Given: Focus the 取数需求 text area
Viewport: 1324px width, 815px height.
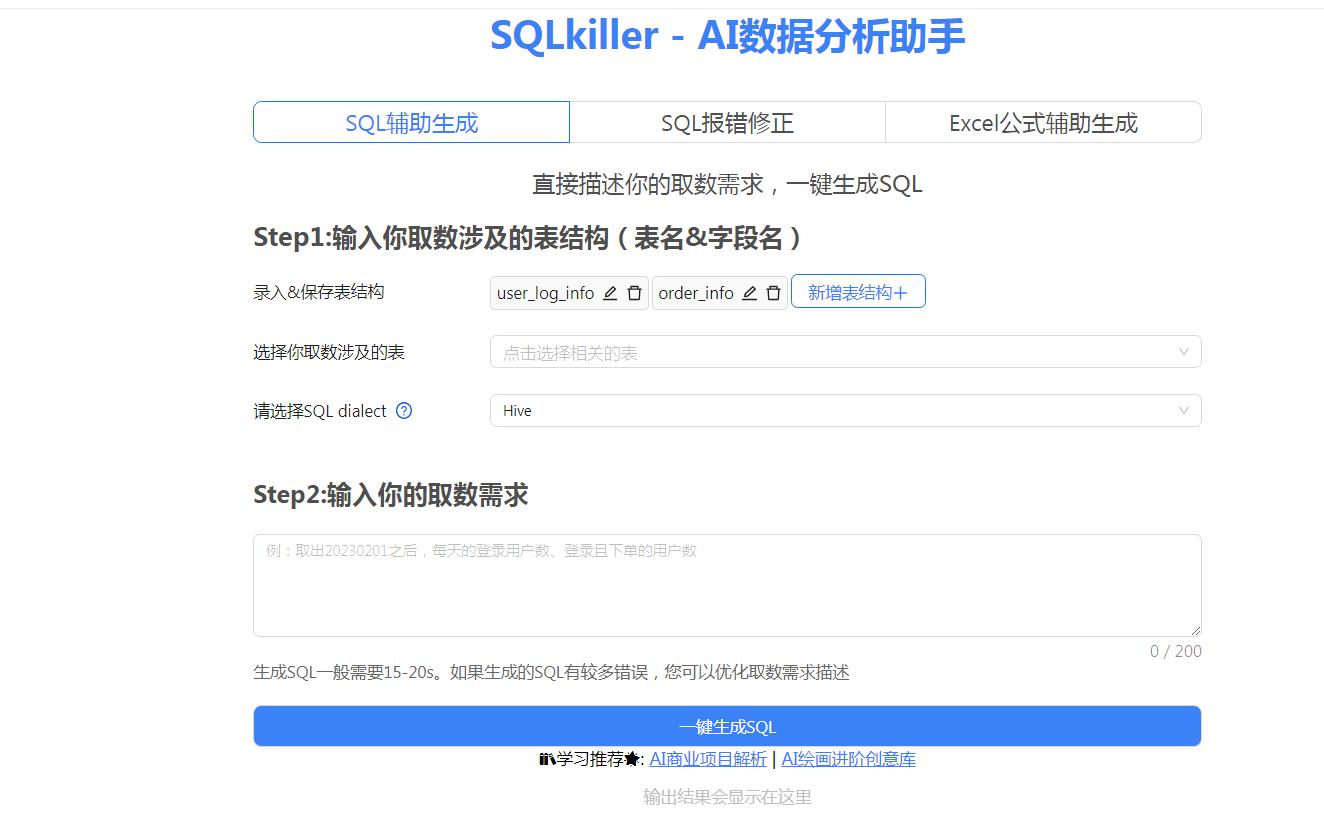Looking at the screenshot, I should [727, 585].
